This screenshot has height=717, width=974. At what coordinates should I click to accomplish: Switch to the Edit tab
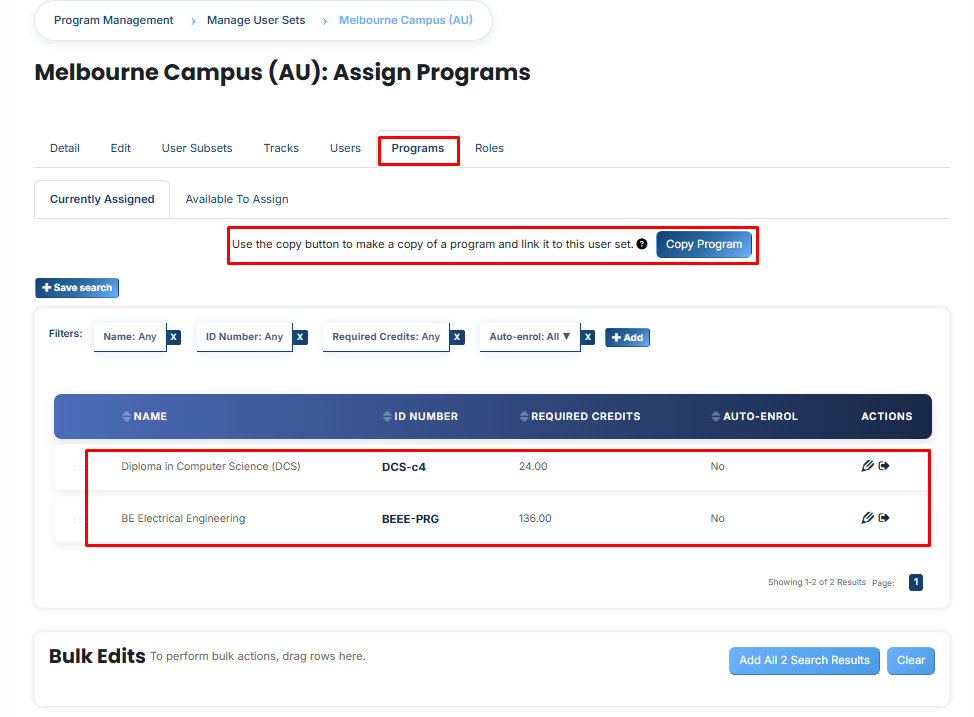pyautogui.click(x=121, y=148)
